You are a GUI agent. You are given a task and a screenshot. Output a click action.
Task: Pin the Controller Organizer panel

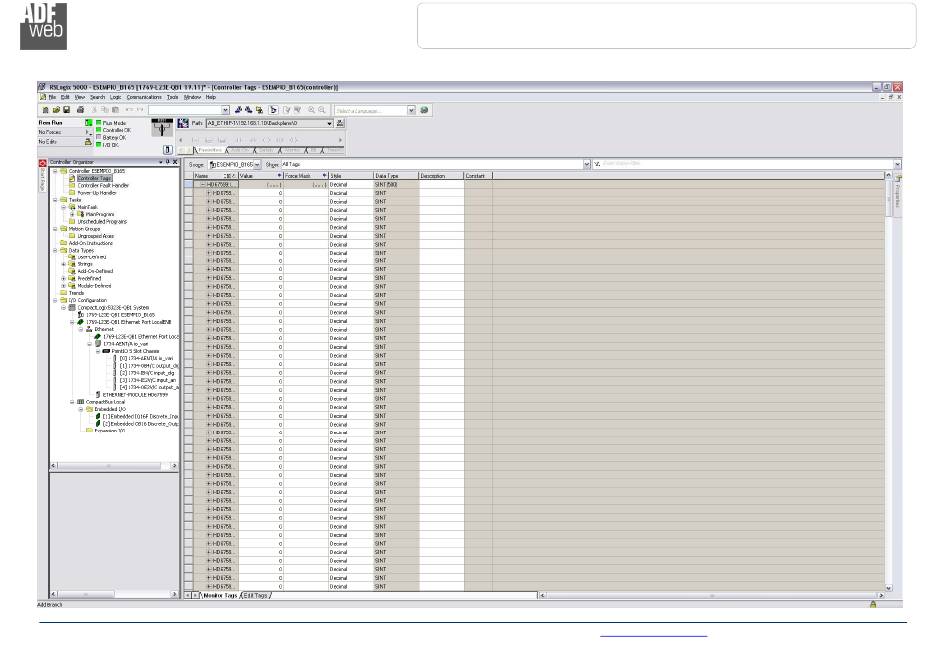pyautogui.click(x=168, y=162)
